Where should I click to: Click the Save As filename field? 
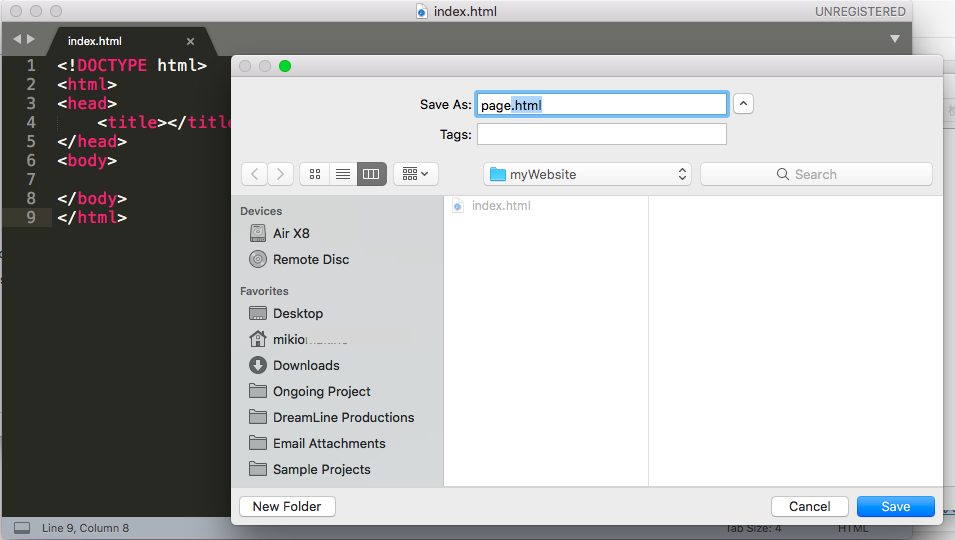point(602,104)
